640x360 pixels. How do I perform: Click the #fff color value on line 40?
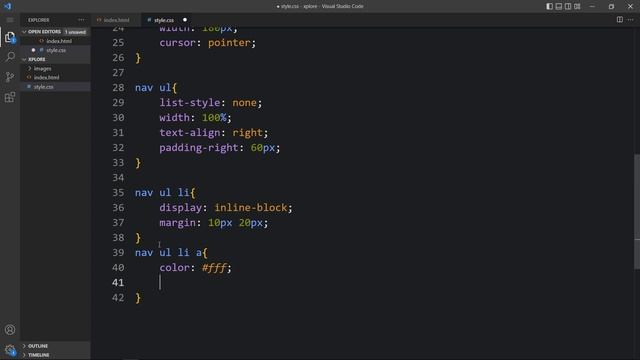point(214,268)
